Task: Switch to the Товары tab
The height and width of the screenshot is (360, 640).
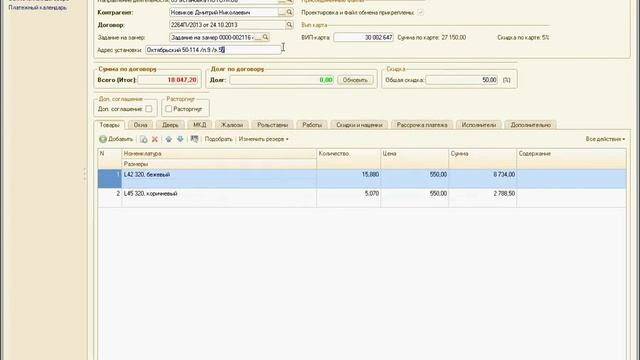Action: click(x=109, y=125)
